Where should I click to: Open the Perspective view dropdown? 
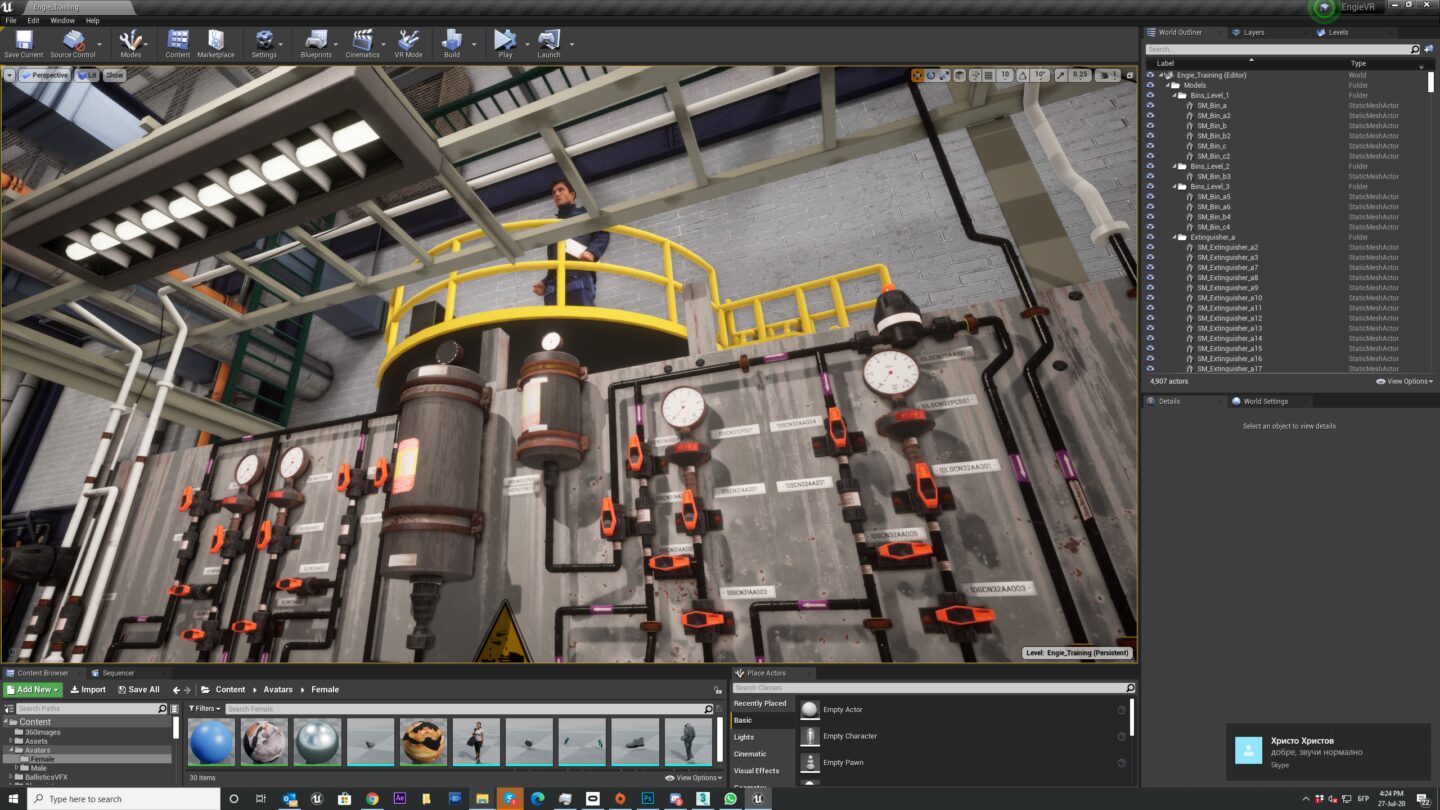tap(45, 75)
